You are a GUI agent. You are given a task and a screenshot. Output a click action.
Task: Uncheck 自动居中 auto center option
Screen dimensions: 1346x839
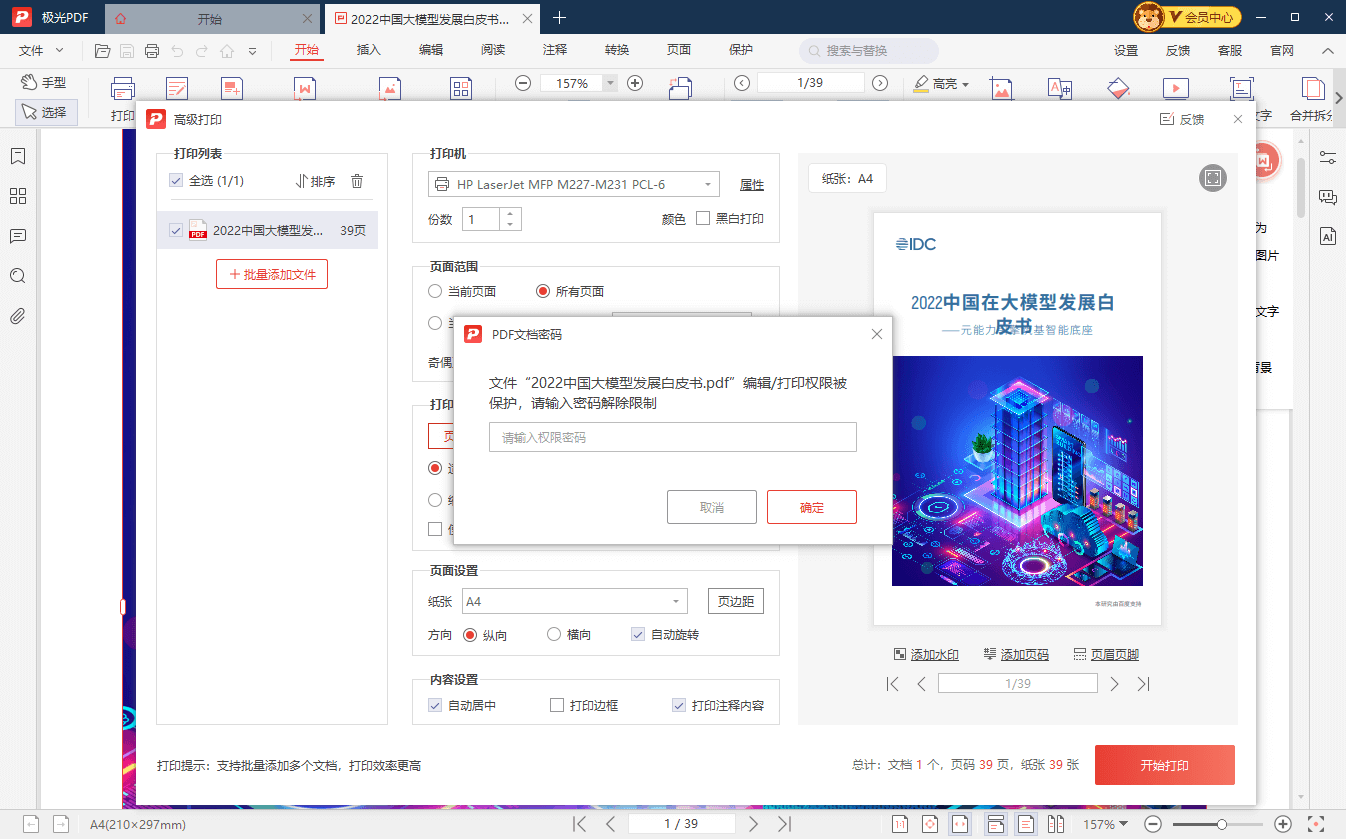[x=434, y=705]
